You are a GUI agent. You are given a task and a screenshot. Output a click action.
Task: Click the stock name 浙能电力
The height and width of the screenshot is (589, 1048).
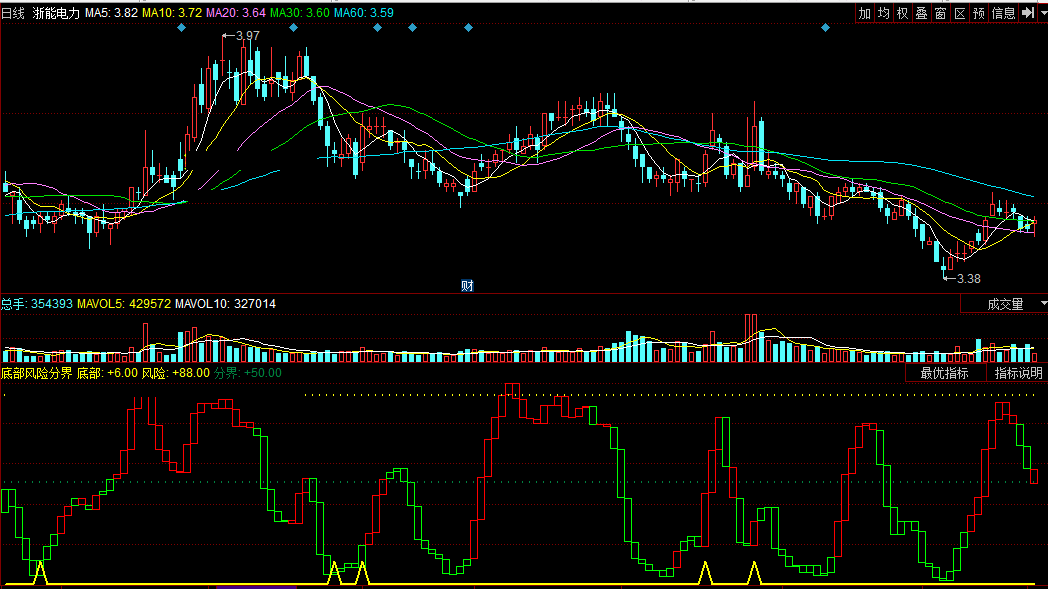click(x=56, y=13)
